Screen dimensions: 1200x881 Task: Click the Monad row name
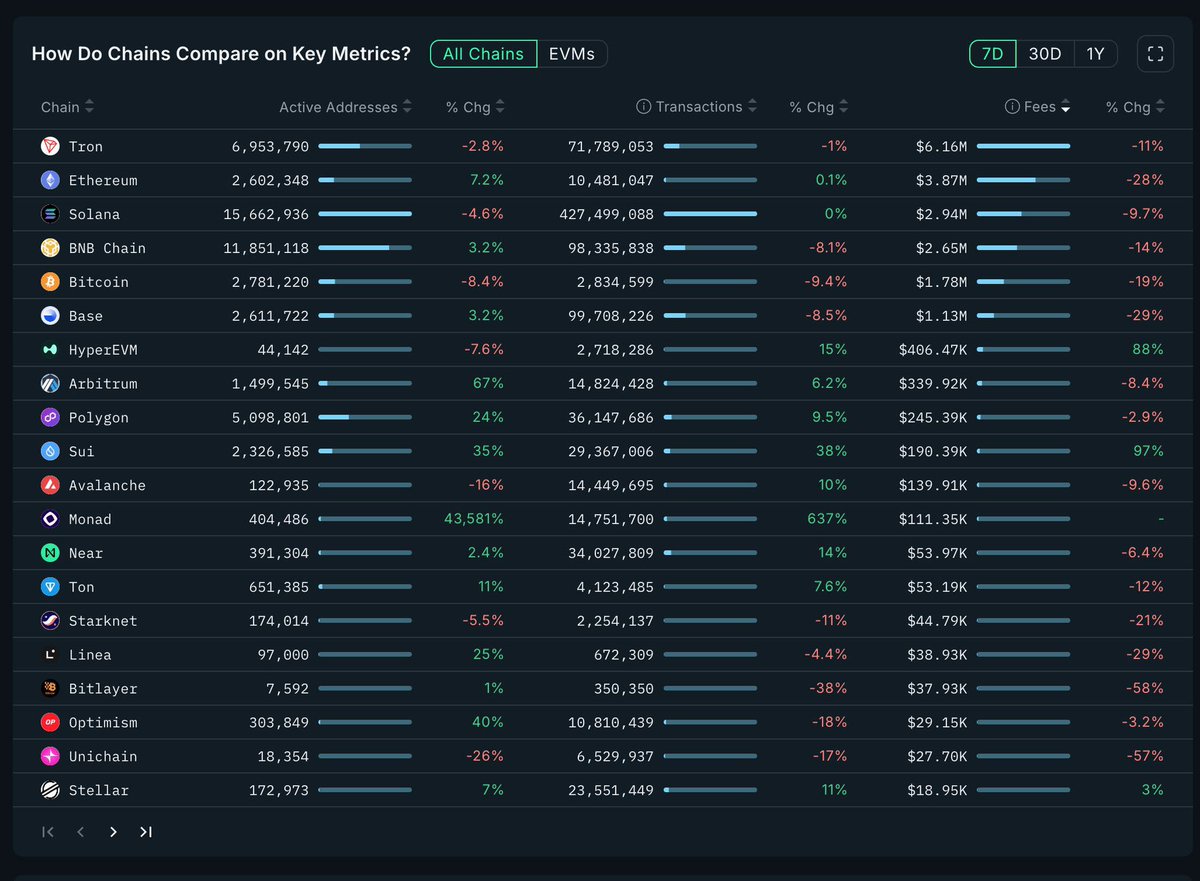90,520
